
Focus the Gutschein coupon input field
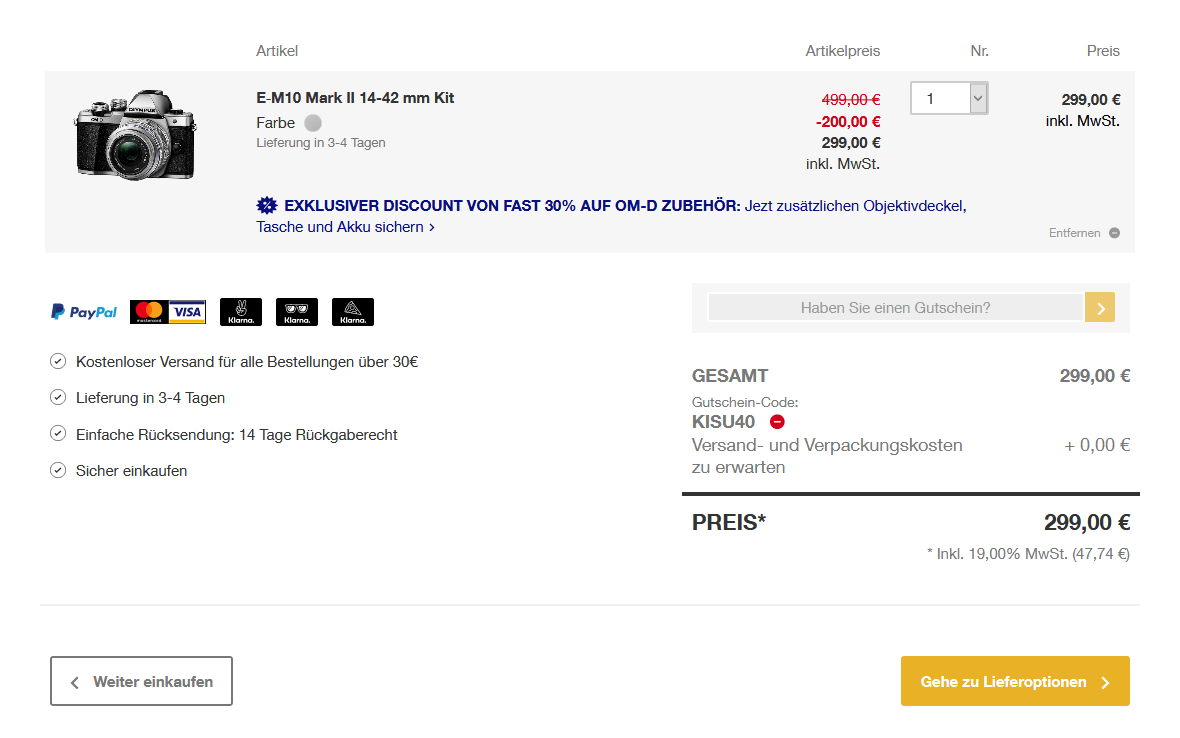pos(895,307)
